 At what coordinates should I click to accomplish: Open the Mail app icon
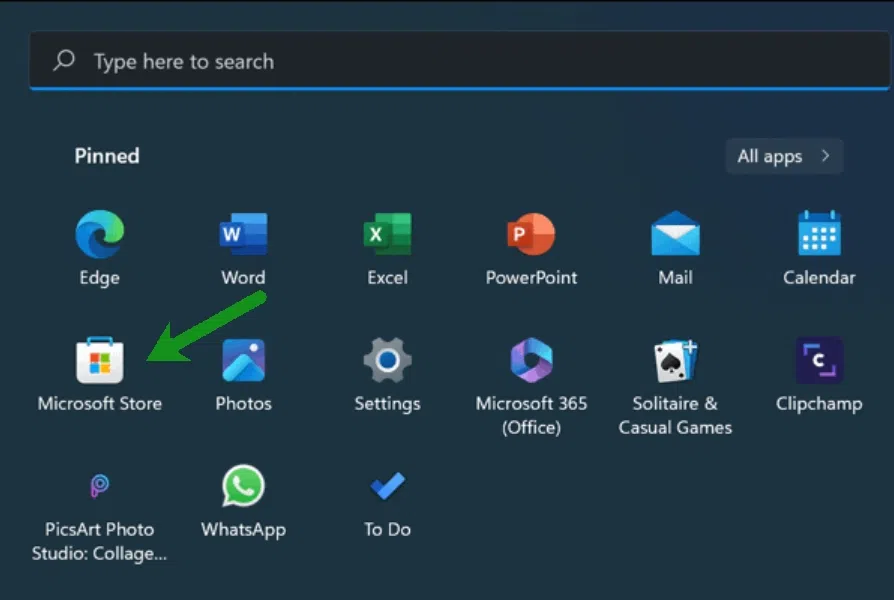pos(676,233)
